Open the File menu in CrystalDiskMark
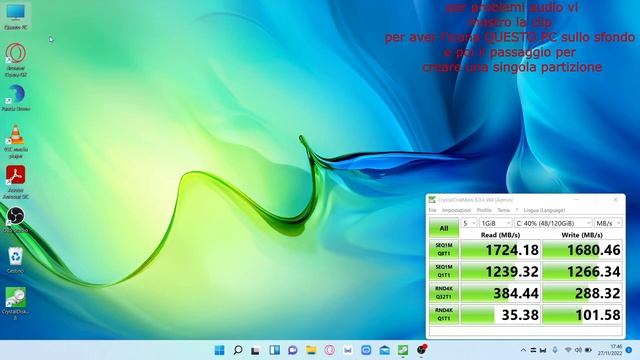This screenshot has width=640, height=360. pyautogui.click(x=432, y=210)
